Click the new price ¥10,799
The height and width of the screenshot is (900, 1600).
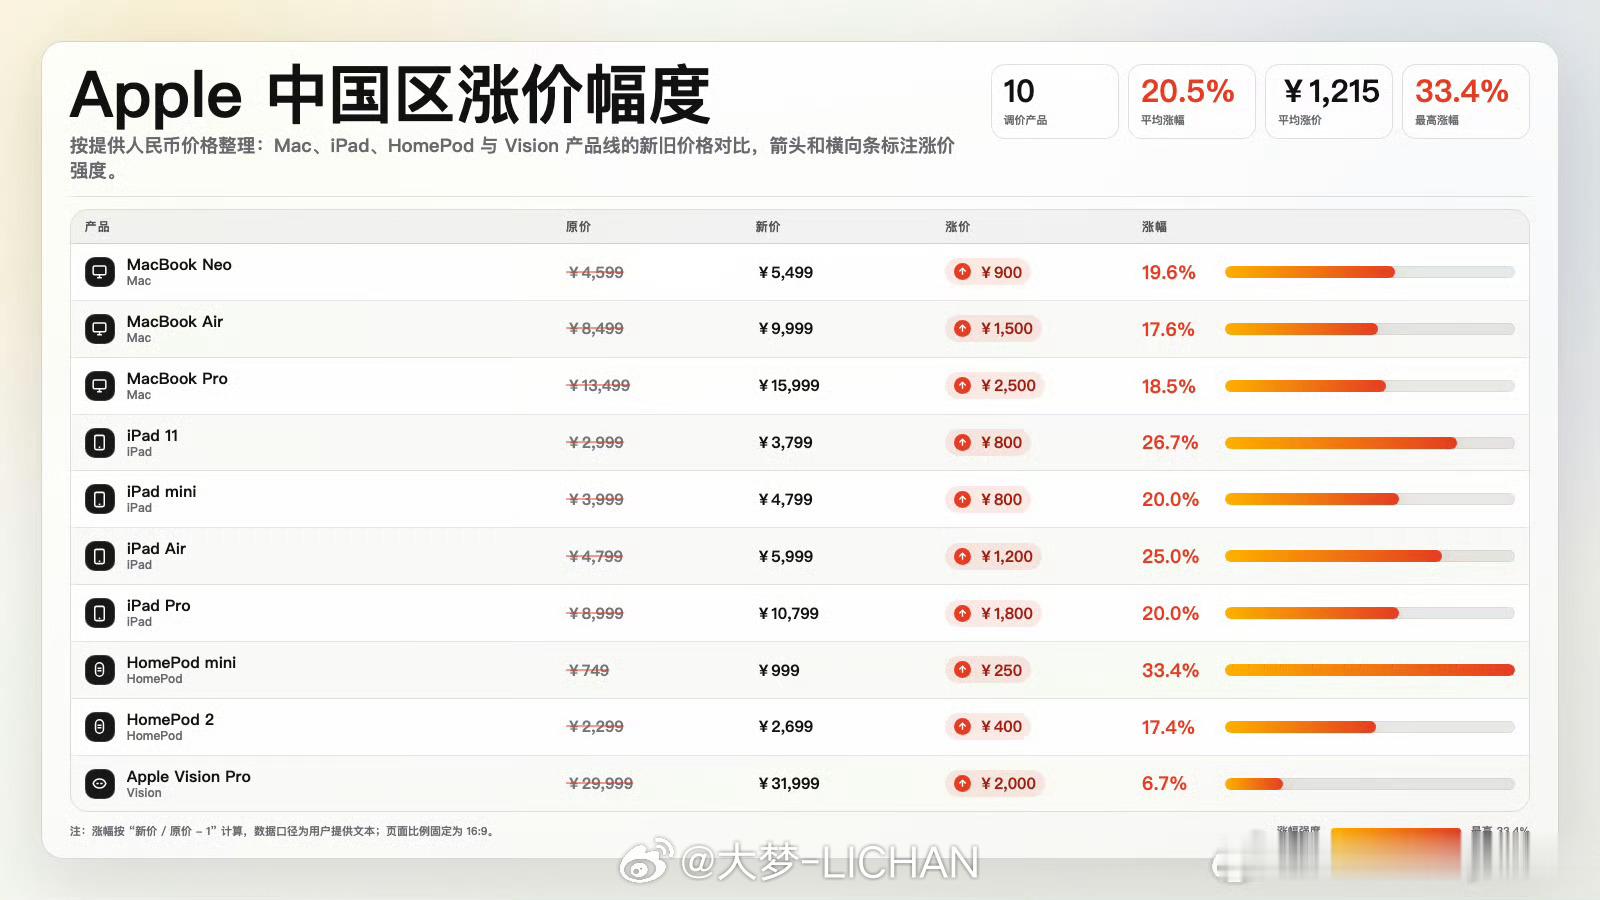coord(789,614)
